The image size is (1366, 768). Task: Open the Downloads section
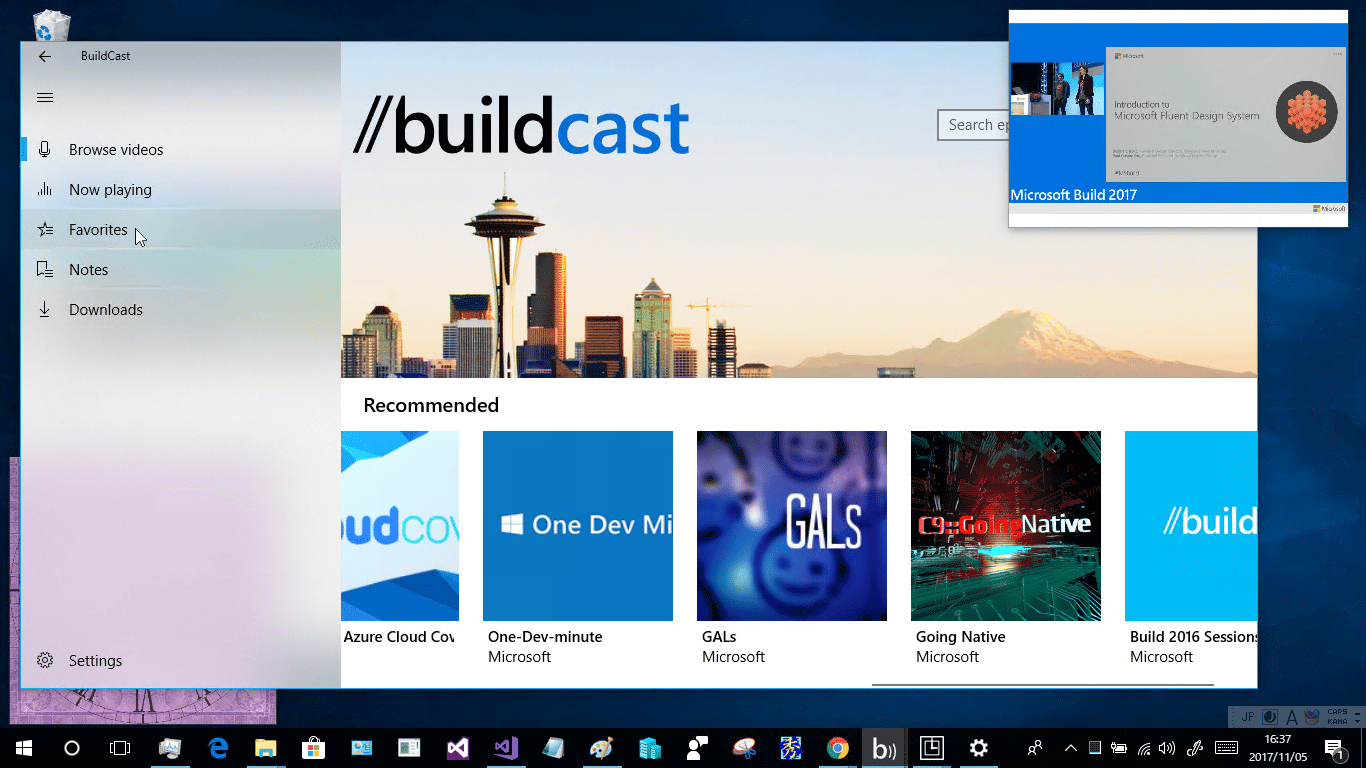point(180,310)
